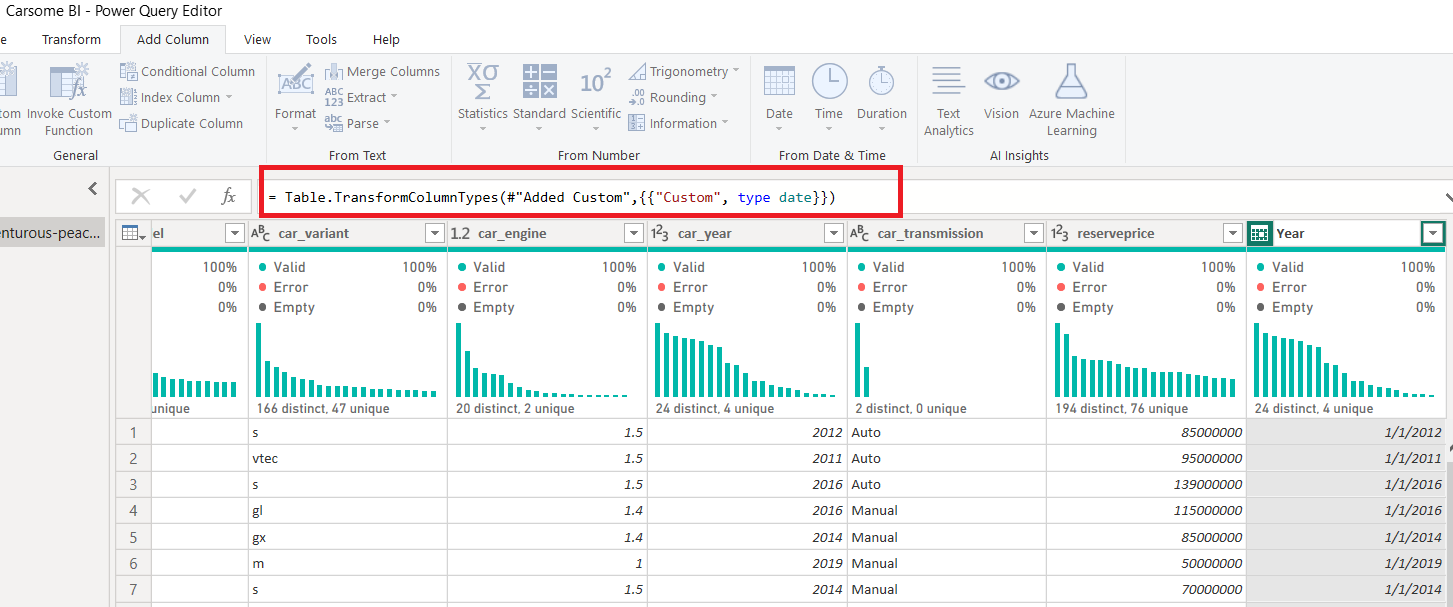Open the Invoke Custom Function tool
Screen dimensions: 1453x607
click(x=69, y=98)
